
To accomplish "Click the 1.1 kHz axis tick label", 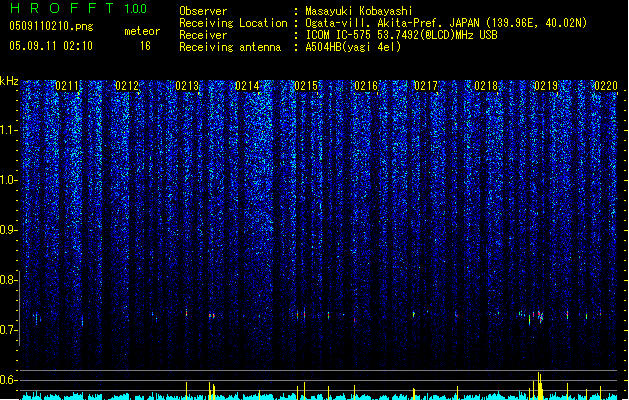I will (x=8, y=130).
